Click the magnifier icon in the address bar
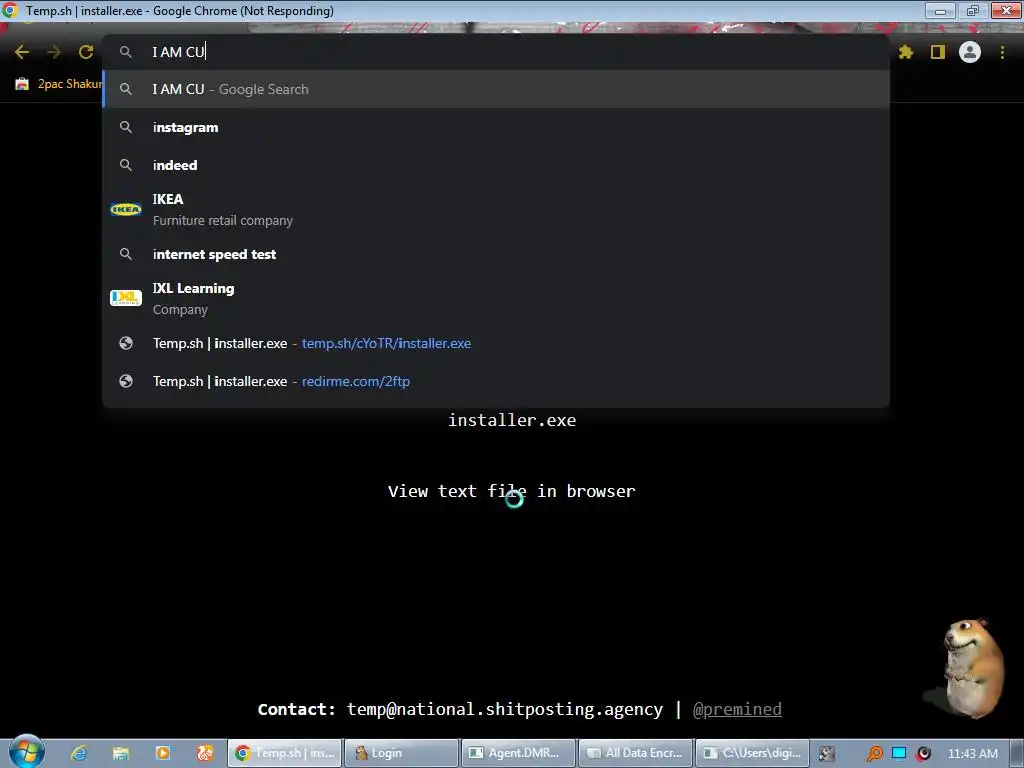Image resolution: width=1024 pixels, height=768 pixels. 126,52
